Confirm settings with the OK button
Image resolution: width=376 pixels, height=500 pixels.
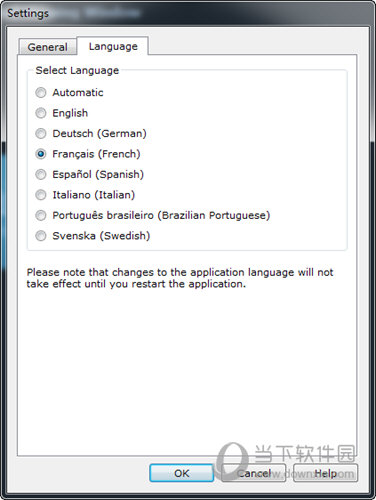coord(182,473)
